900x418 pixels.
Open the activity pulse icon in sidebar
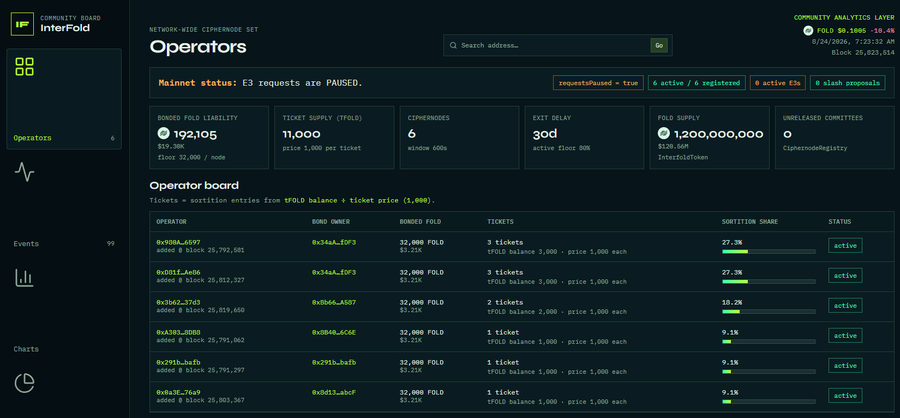[x=24, y=172]
